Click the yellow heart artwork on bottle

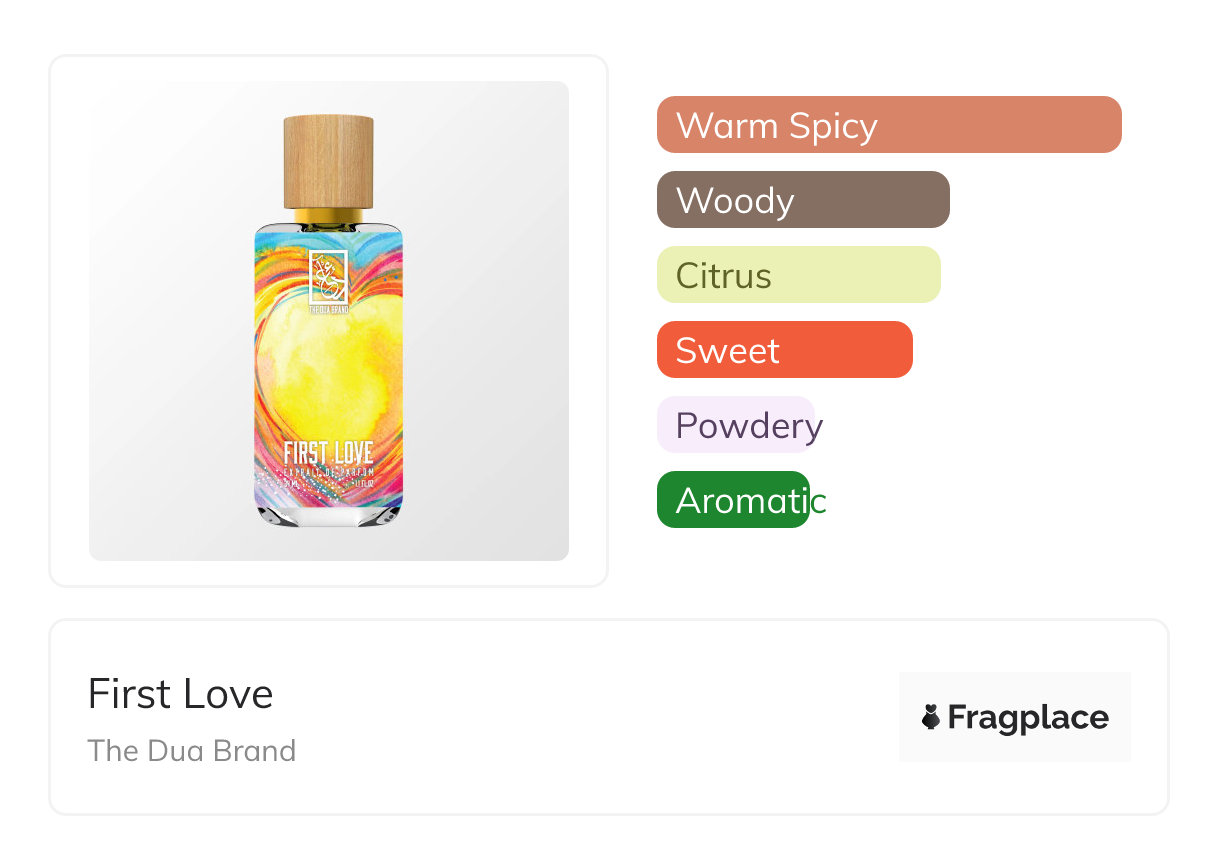click(328, 370)
